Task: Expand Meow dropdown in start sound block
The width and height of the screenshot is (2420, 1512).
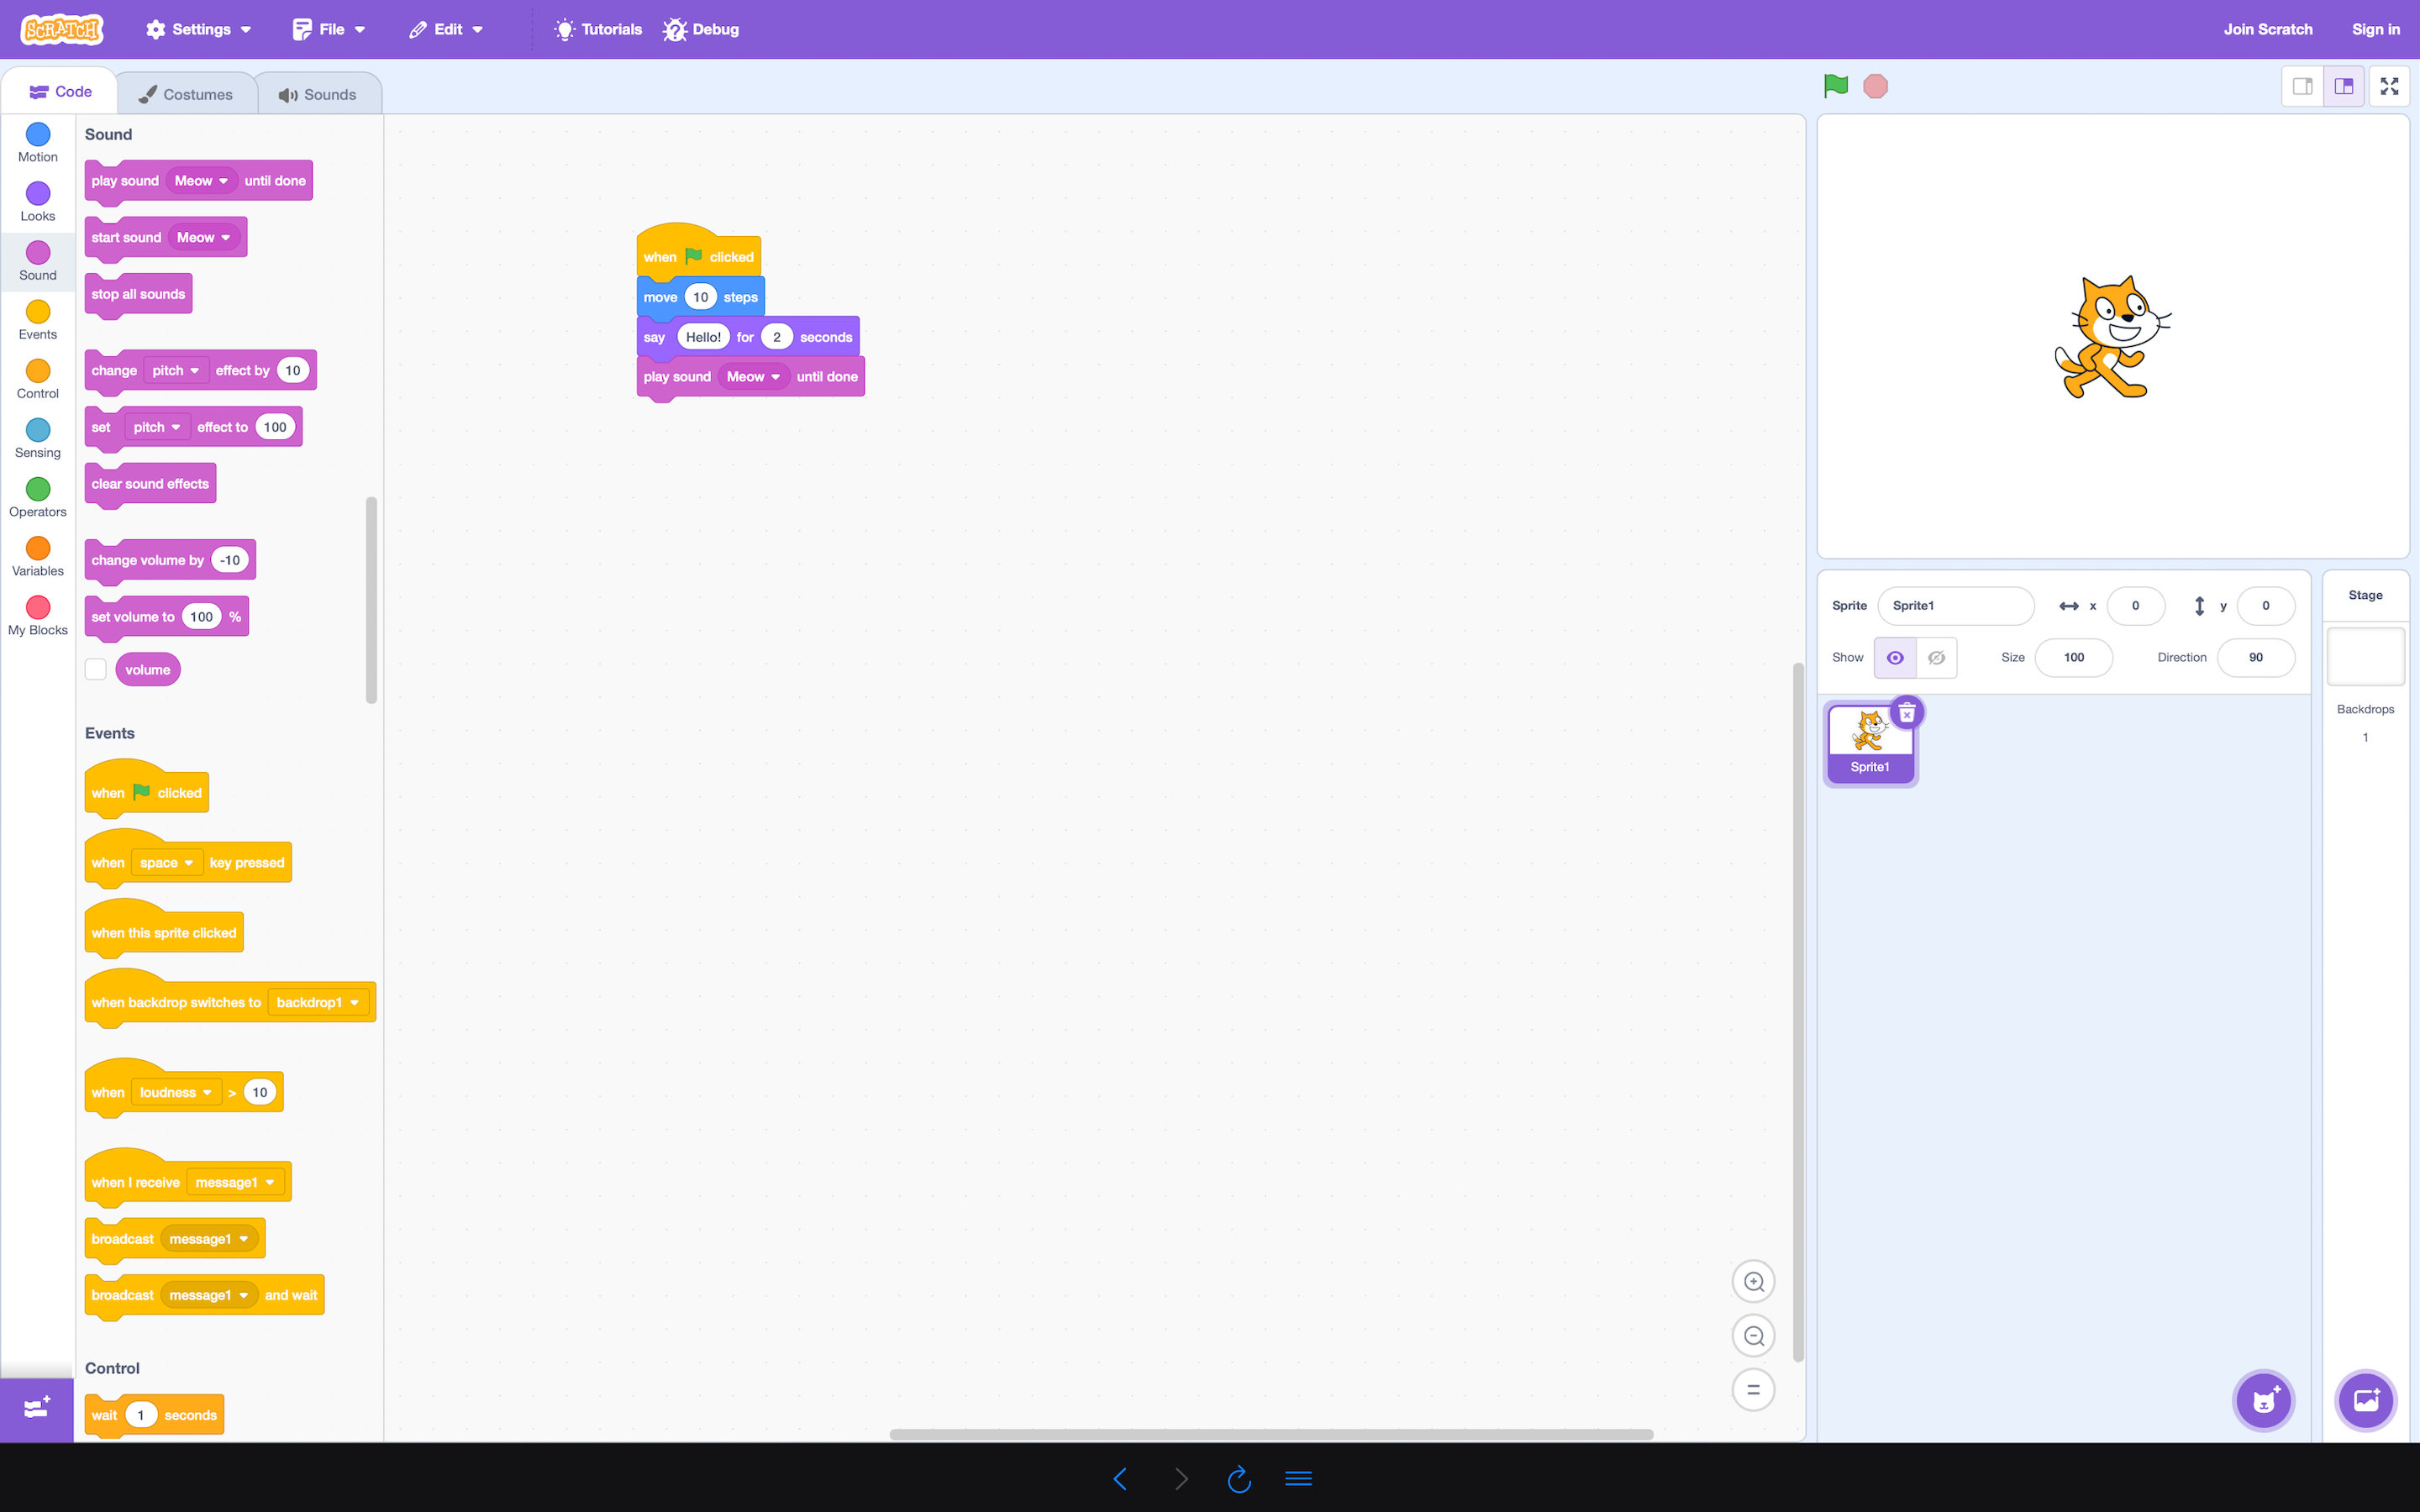Action: [x=204, y=237]
